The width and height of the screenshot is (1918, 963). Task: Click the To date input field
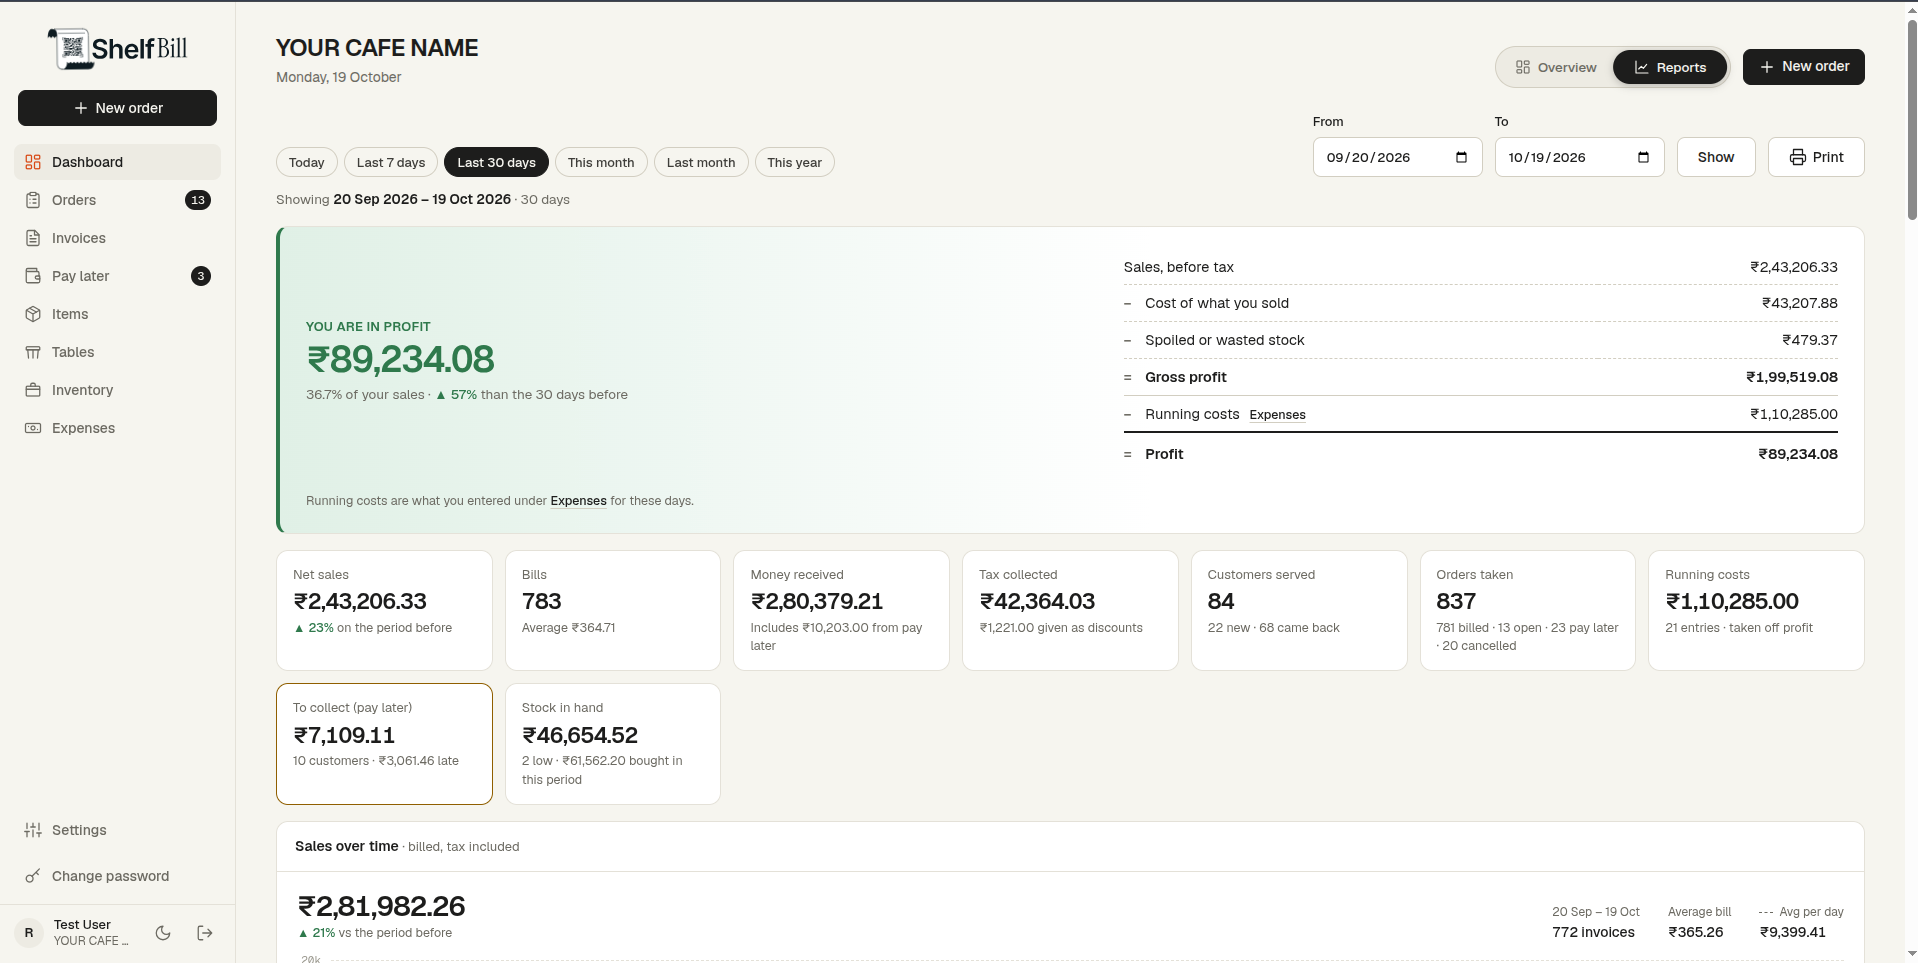click(1579, 157)
